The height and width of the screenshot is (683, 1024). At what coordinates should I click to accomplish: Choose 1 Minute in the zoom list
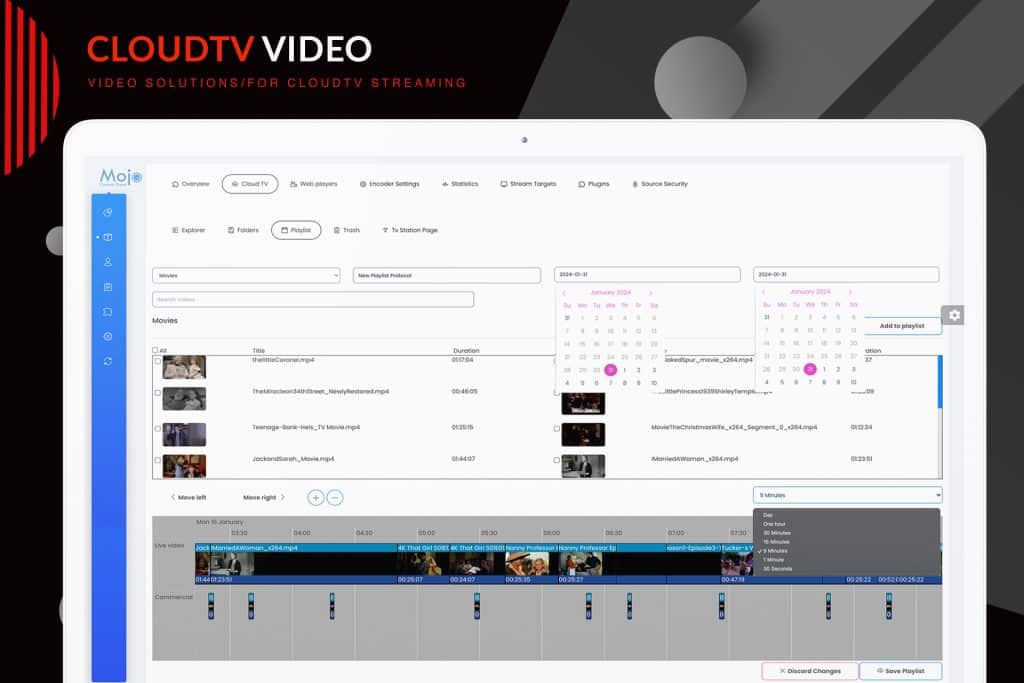[774, 560]
